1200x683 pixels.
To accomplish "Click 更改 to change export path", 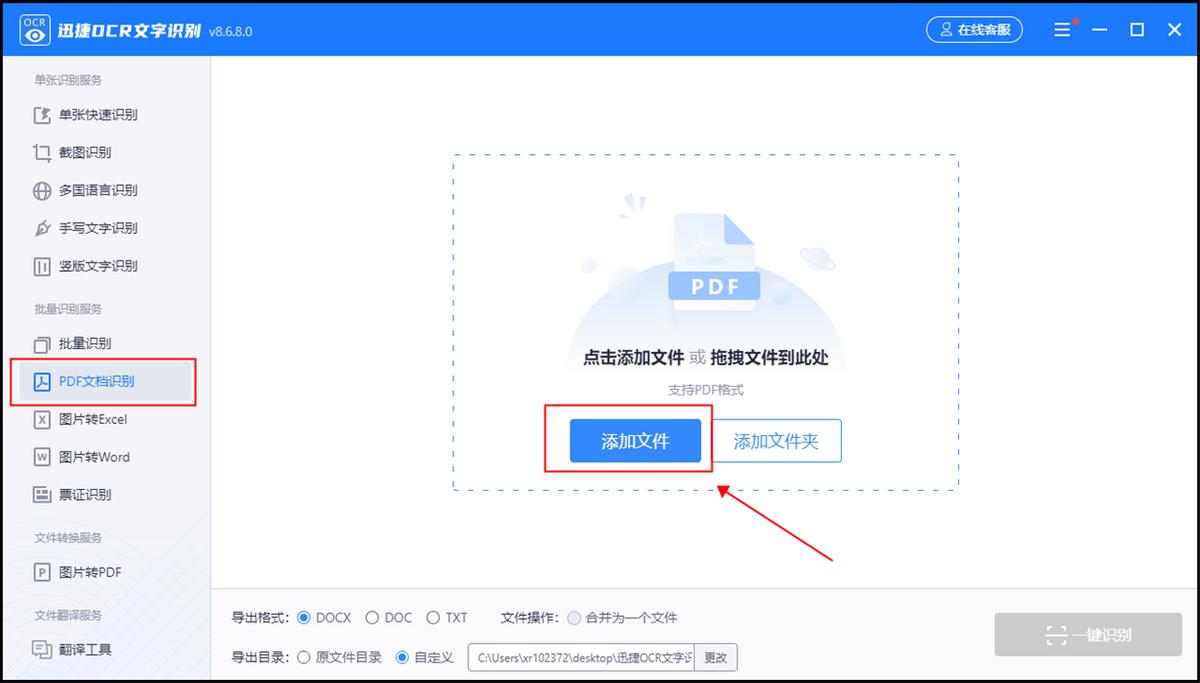I will (716, 658).
